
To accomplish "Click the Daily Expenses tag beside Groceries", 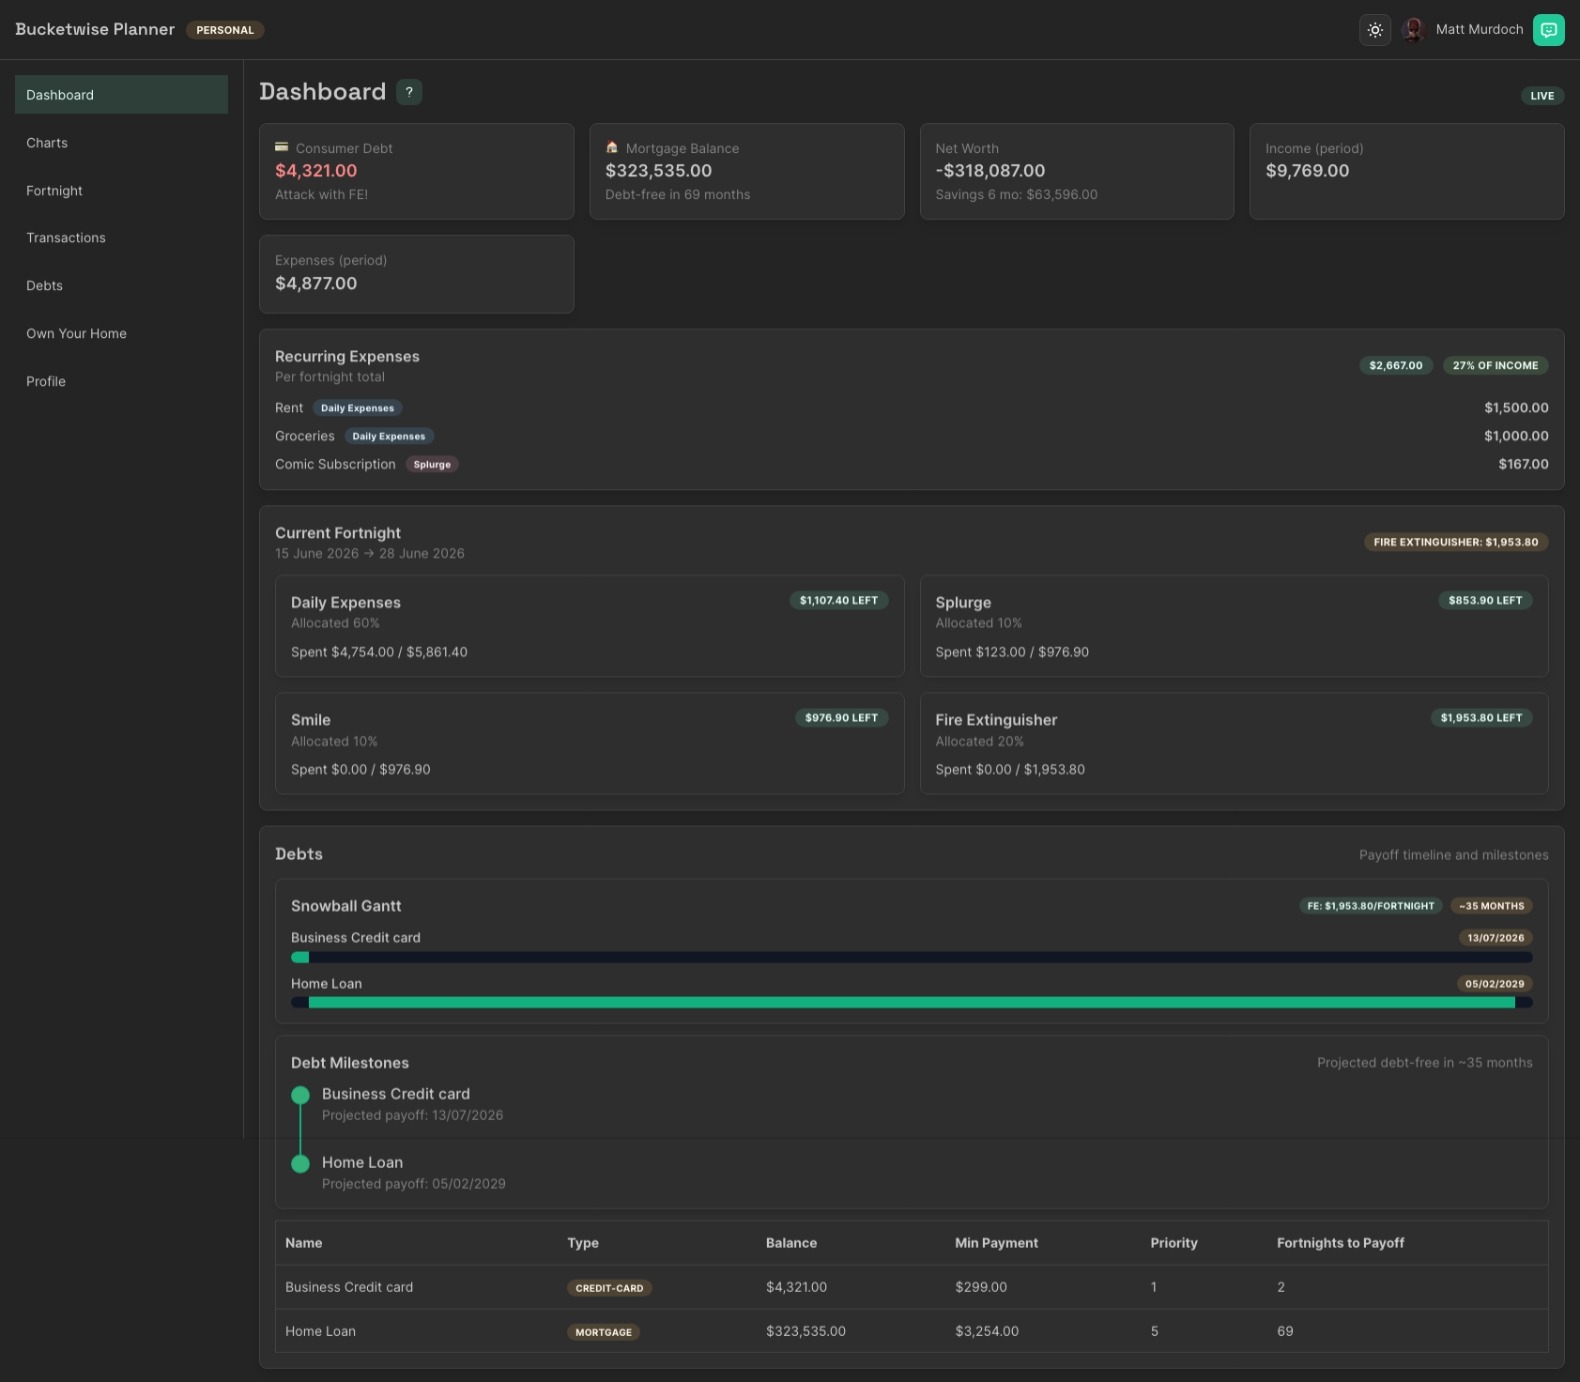I will point(389,436).
